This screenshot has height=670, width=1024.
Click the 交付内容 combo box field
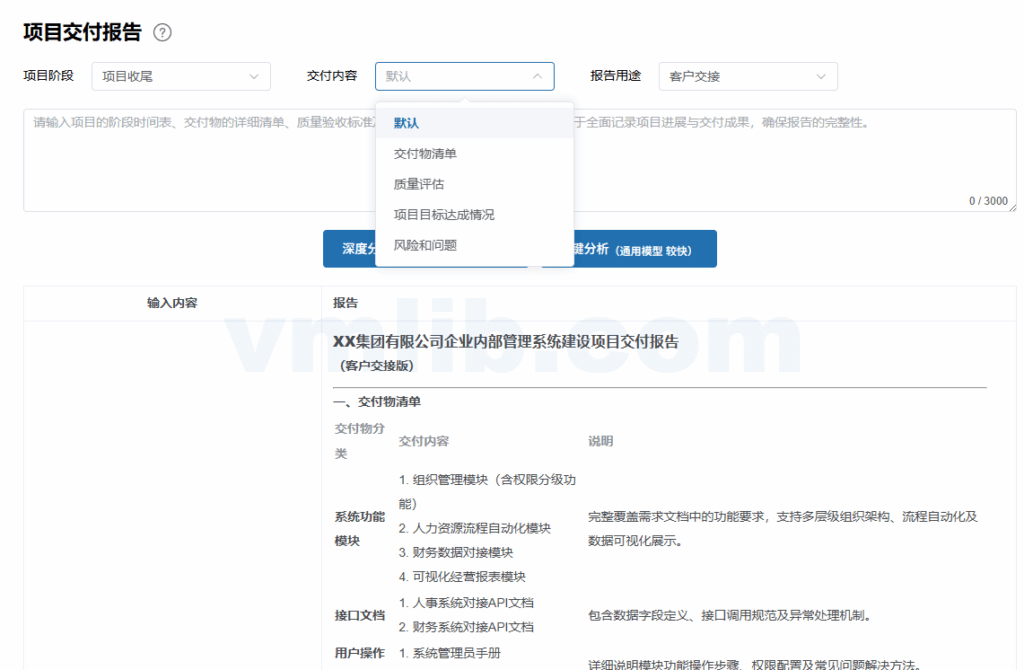[455, 76]
